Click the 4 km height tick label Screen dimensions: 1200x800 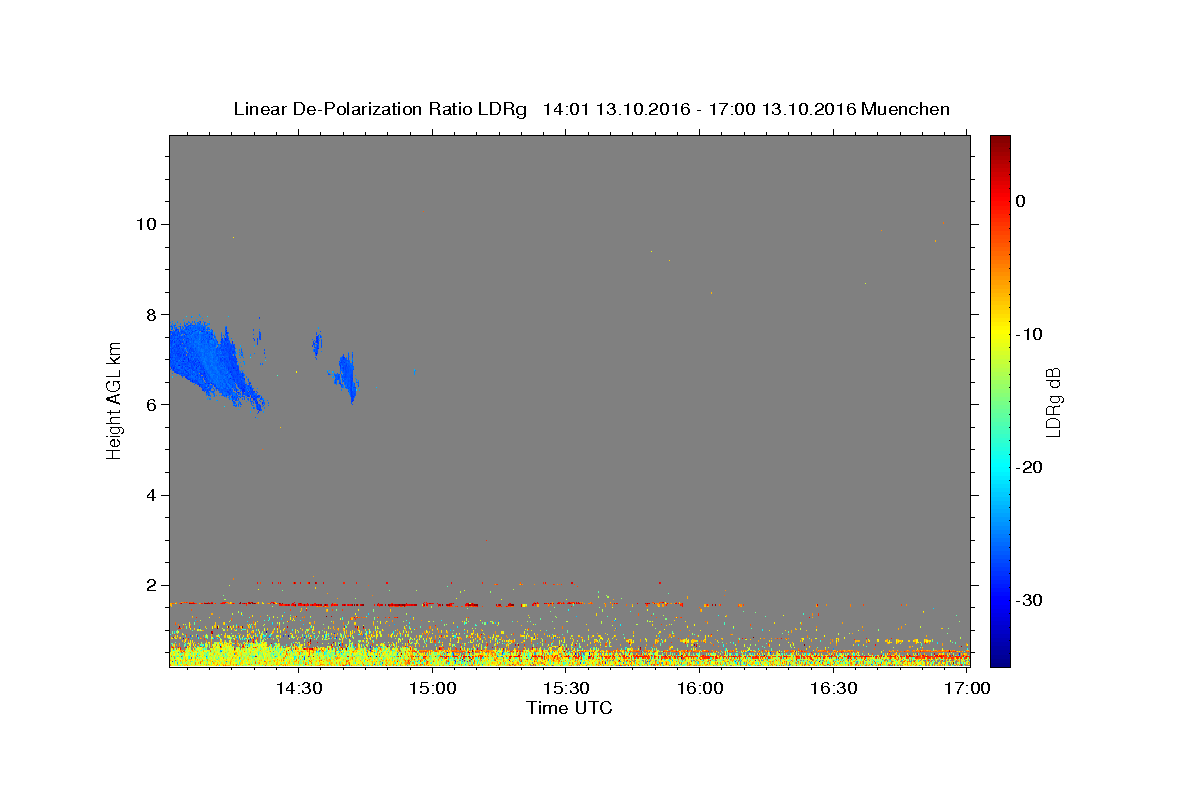[154, 495]
